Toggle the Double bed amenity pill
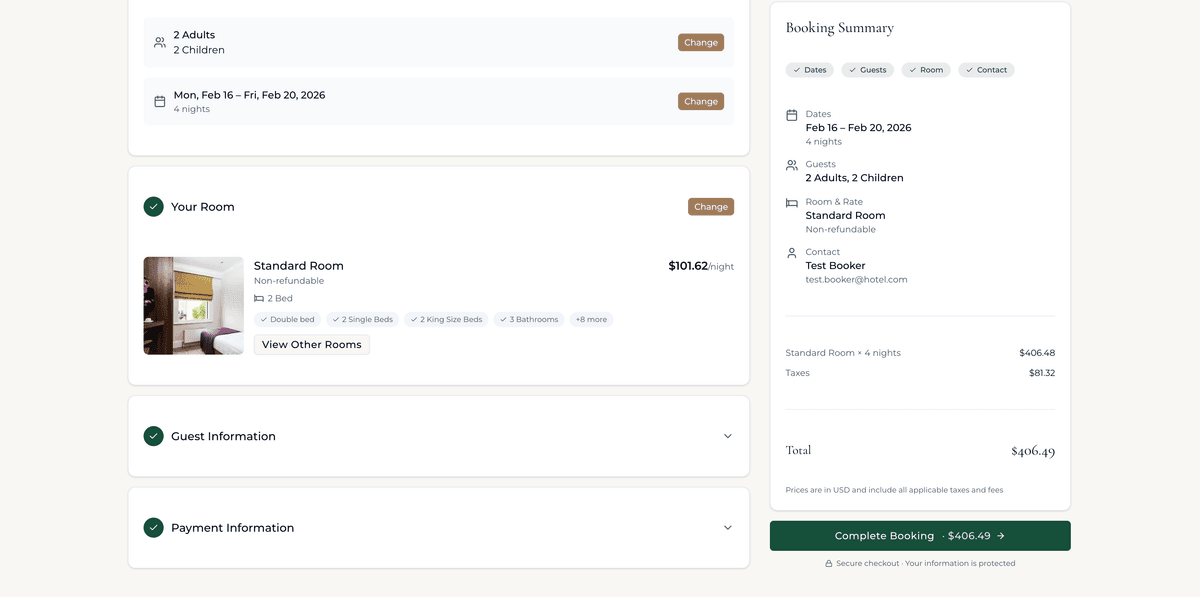 287,319
